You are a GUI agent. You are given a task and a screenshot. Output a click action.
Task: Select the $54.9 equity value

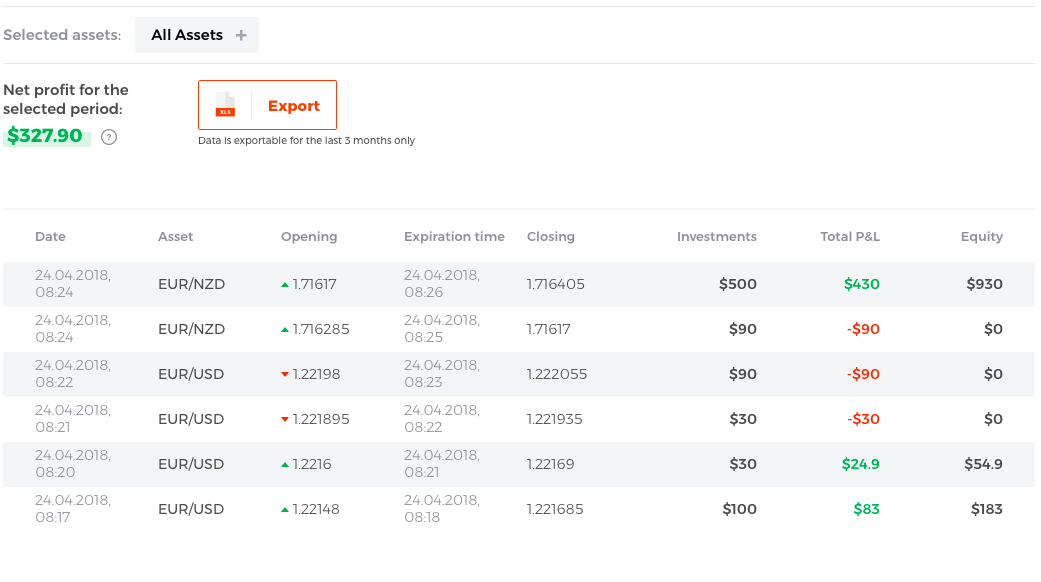983,464
